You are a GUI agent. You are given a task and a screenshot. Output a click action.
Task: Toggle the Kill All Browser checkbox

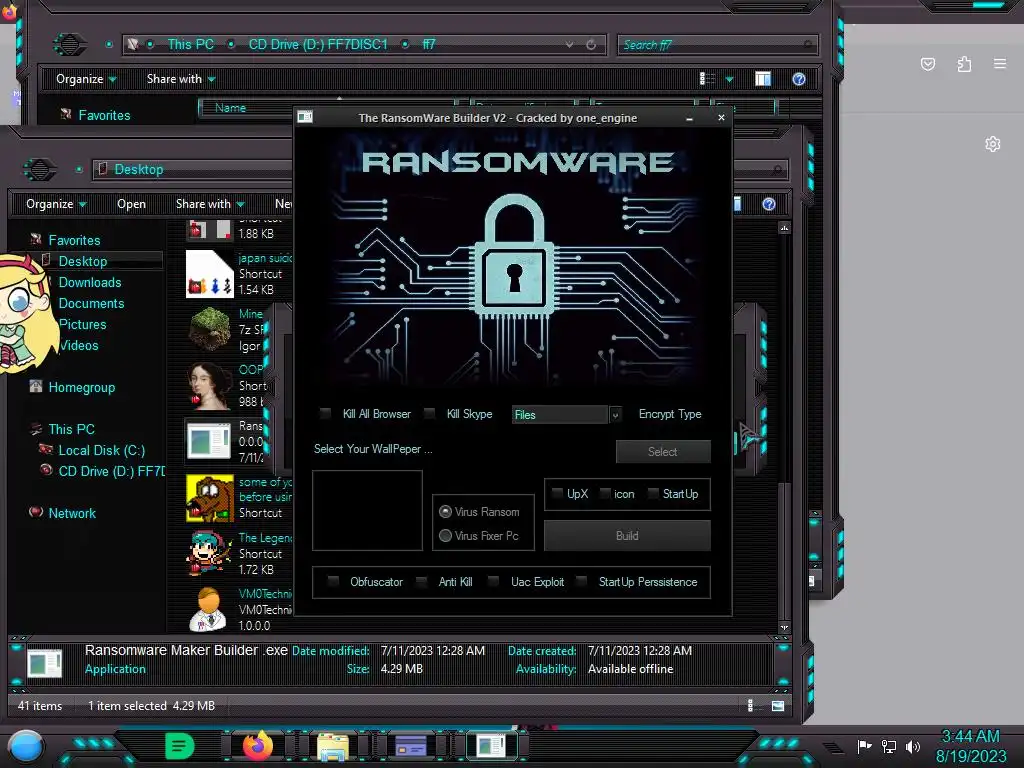click(325, 413)
